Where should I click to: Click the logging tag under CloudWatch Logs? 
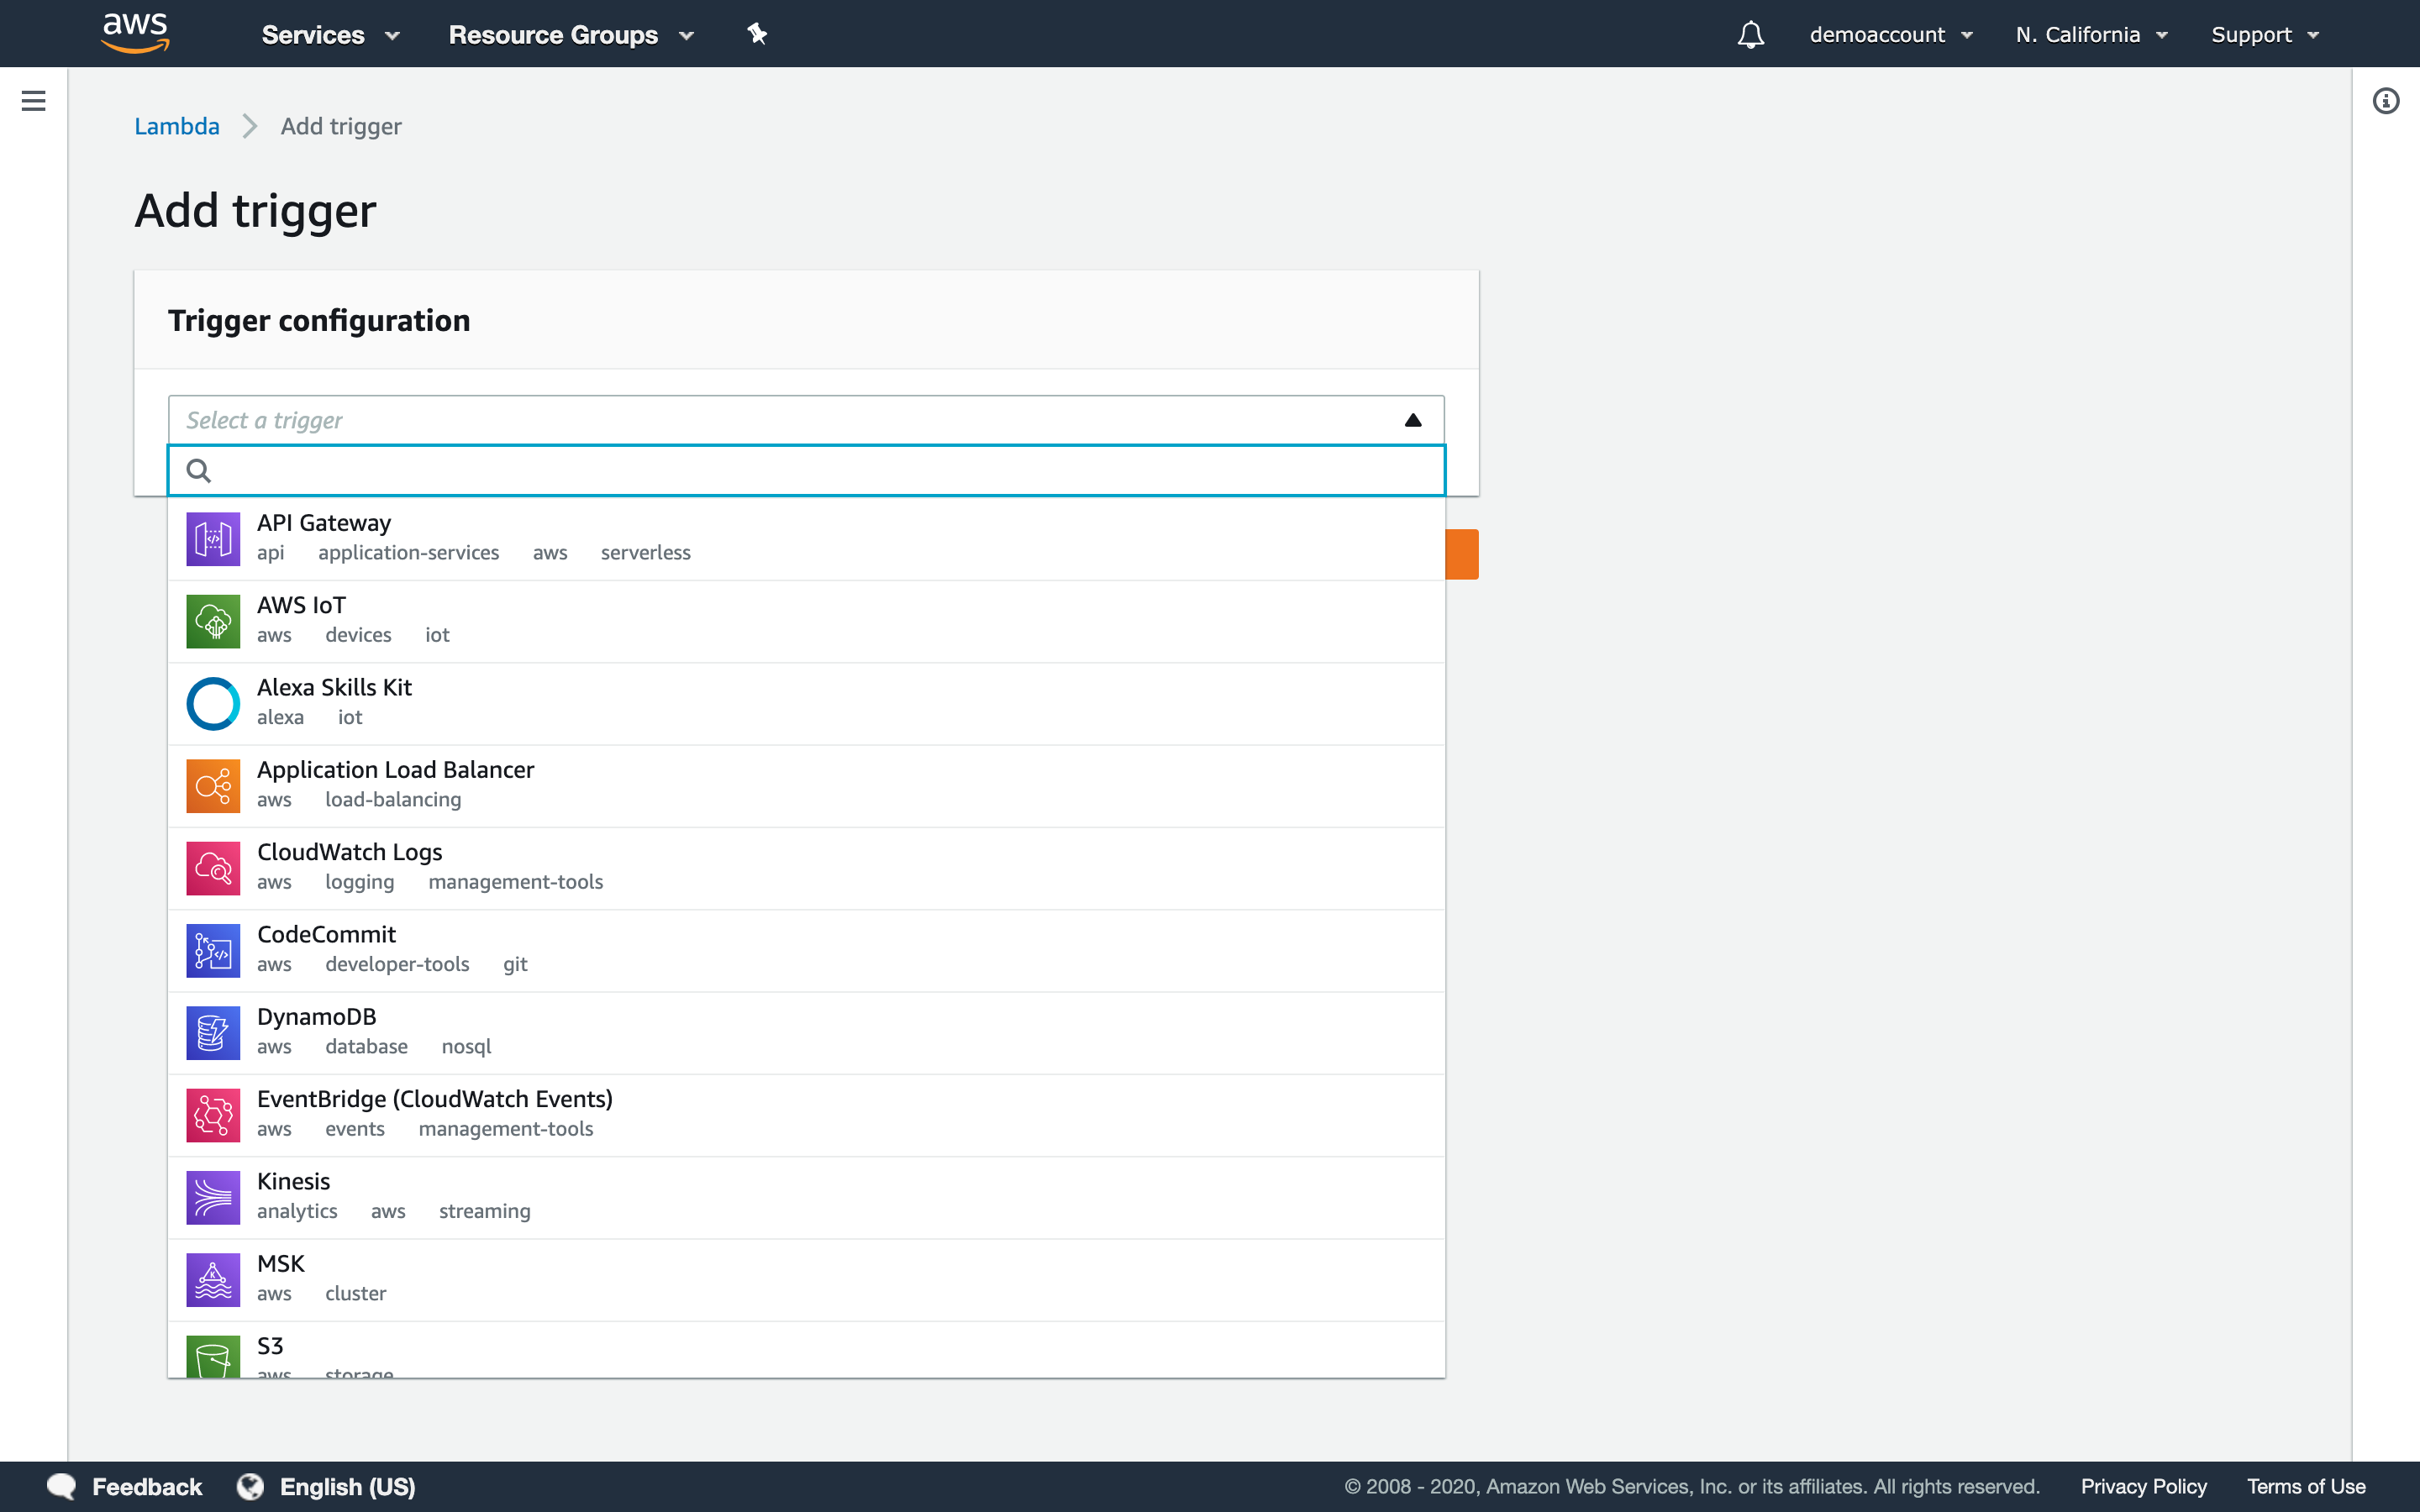tap(359, 882)
